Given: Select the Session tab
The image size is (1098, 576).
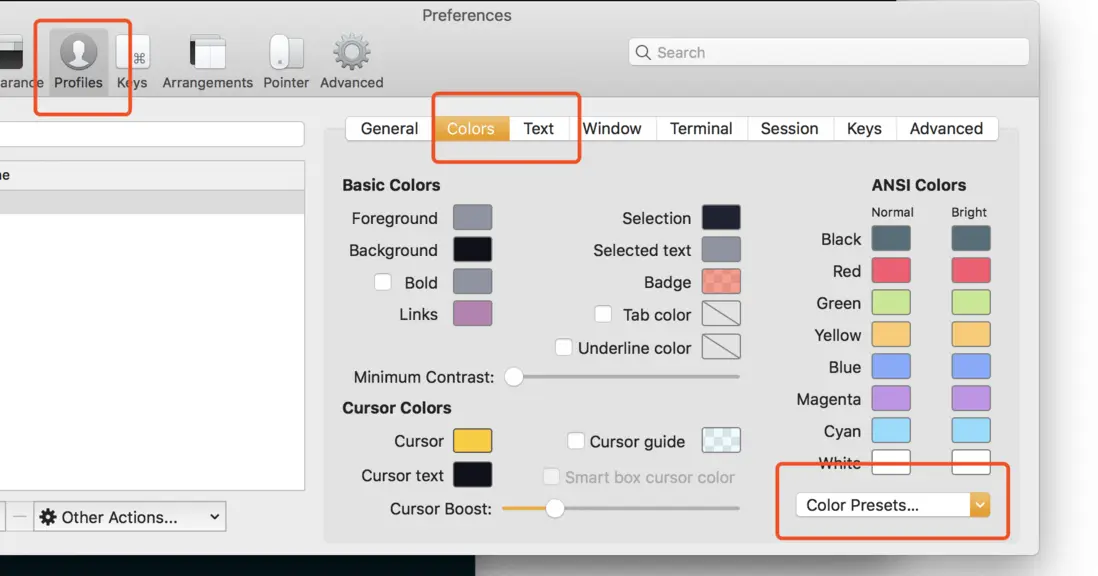Looking at the screenshot, I should 789,128.
